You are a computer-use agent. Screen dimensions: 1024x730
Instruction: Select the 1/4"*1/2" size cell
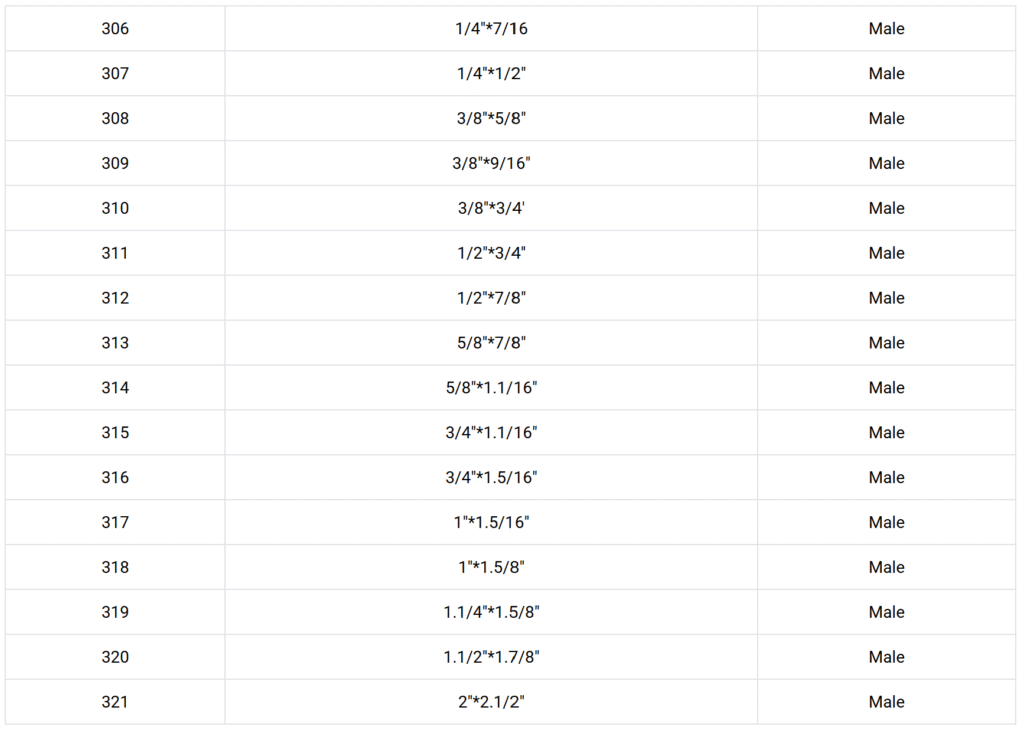[491, 74]
